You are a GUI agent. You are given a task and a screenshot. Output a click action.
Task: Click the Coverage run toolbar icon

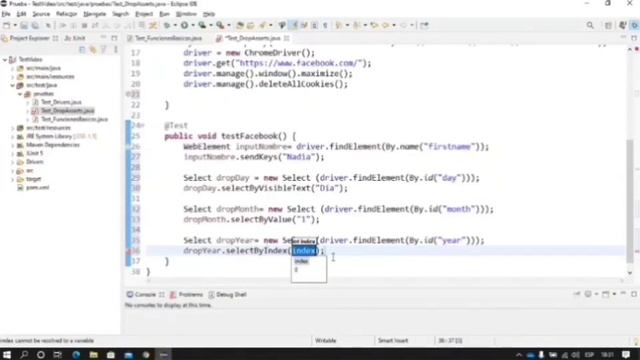point(202,25)
